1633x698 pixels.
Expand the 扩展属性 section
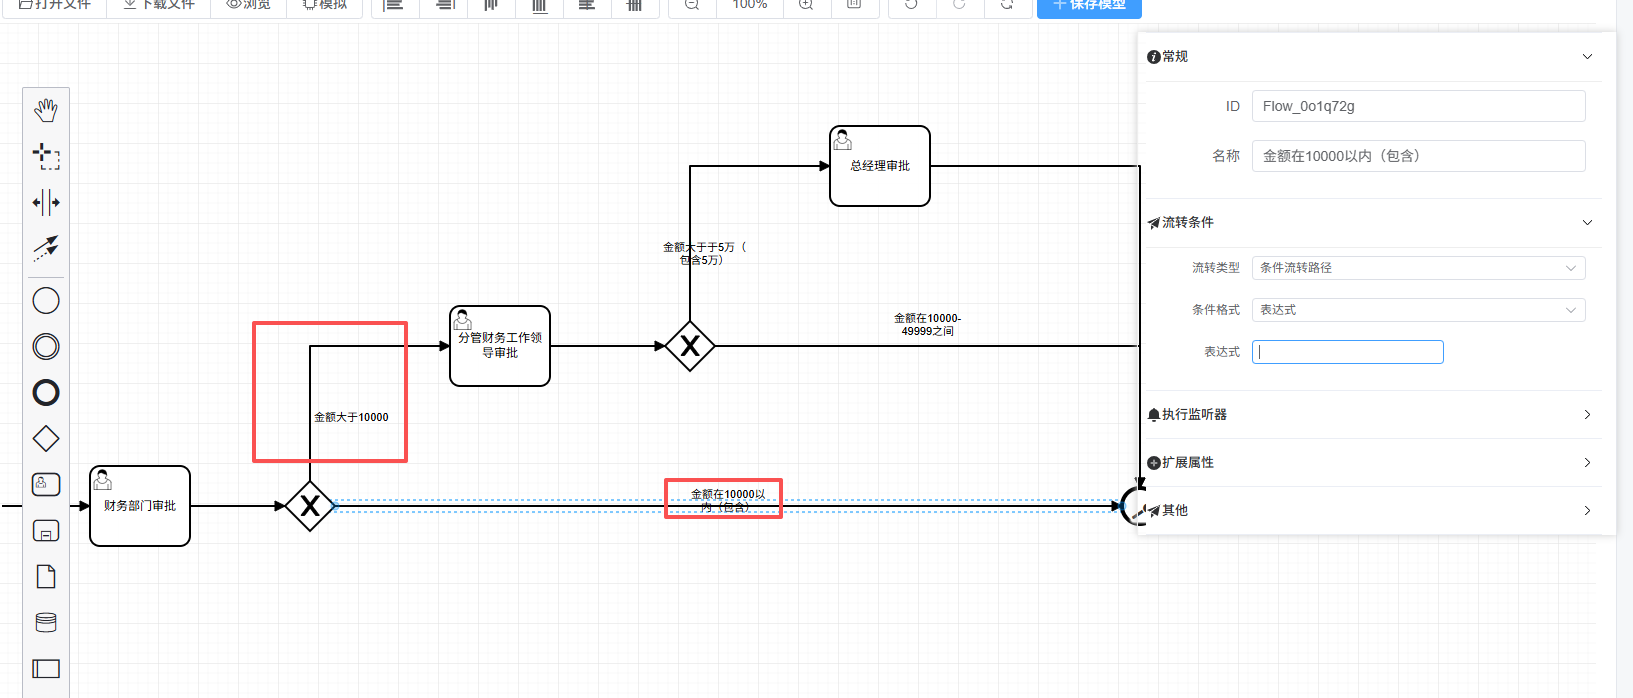1587,463
